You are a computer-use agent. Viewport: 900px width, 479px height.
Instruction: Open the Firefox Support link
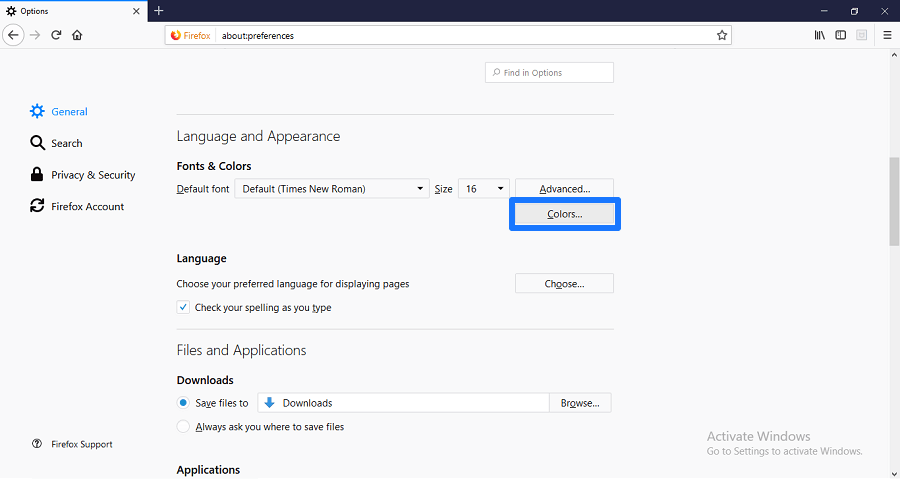[72, 444]
